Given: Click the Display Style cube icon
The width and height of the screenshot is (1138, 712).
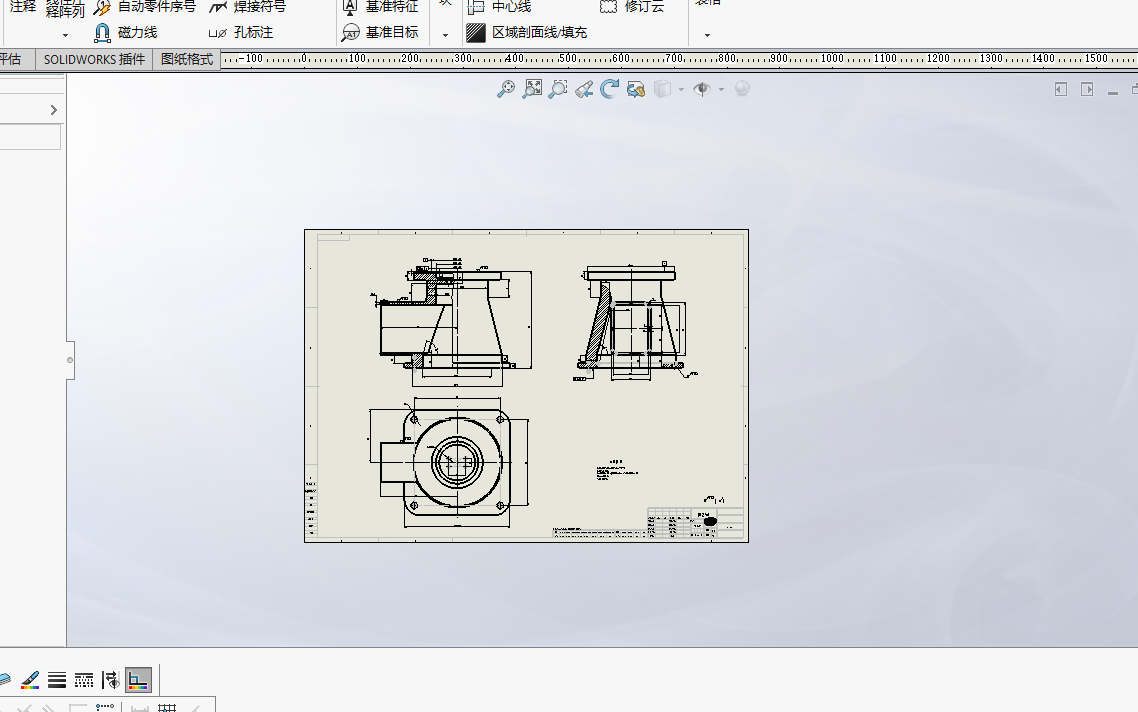Looking at the screenshot, I should [662, 89].
